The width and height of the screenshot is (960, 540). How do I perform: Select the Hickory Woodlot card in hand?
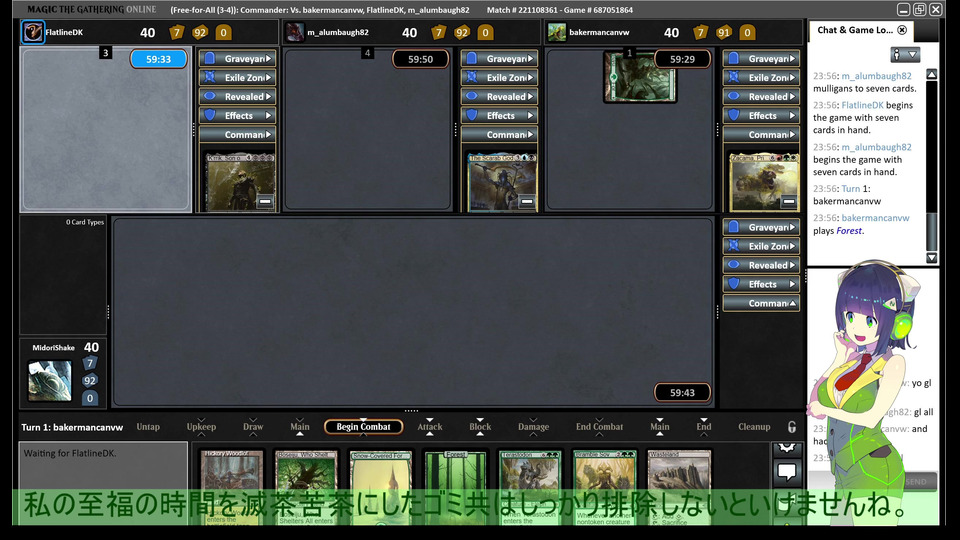tap(231, 487)
